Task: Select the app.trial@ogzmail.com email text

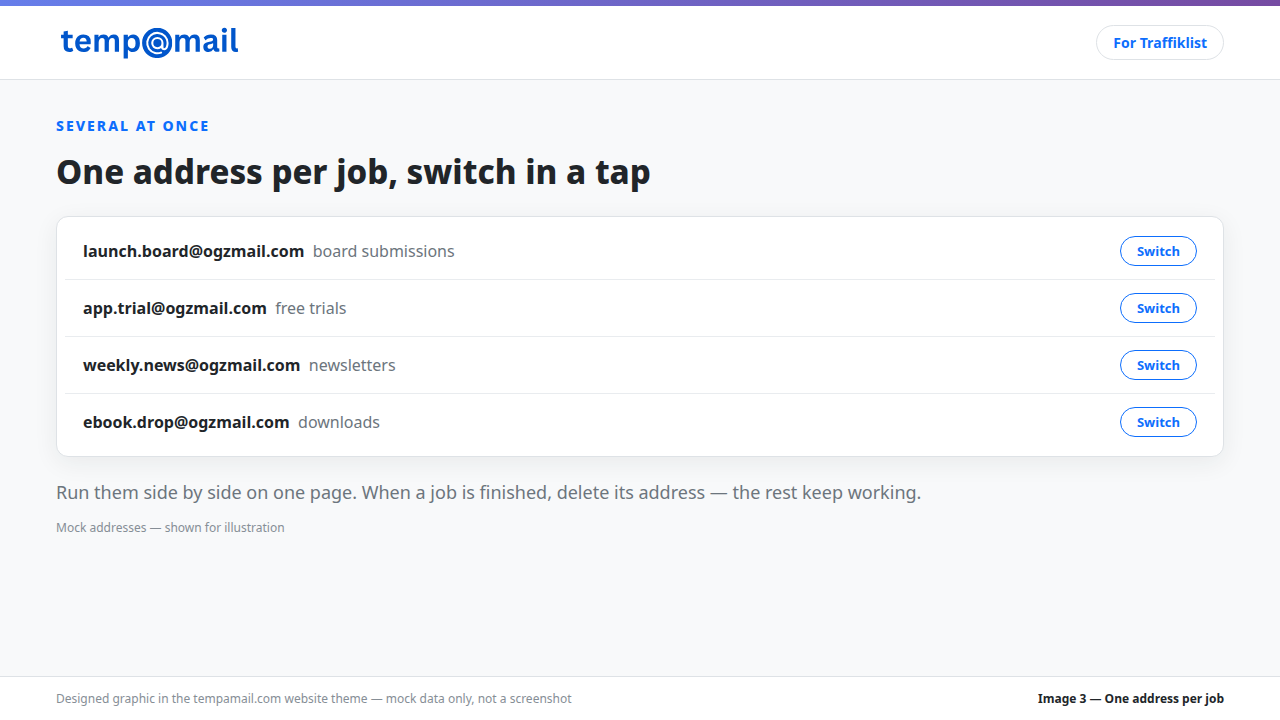Action: 175,308
